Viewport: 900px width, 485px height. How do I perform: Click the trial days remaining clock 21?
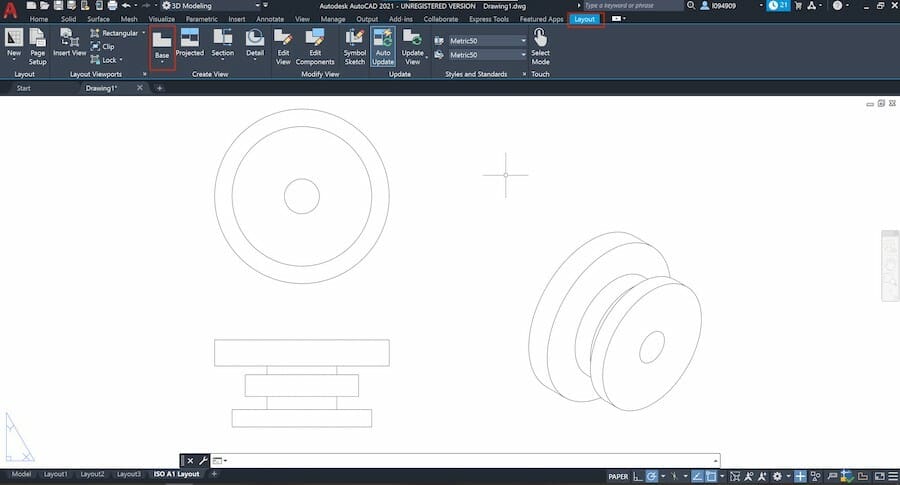click(x=778, y=6)
